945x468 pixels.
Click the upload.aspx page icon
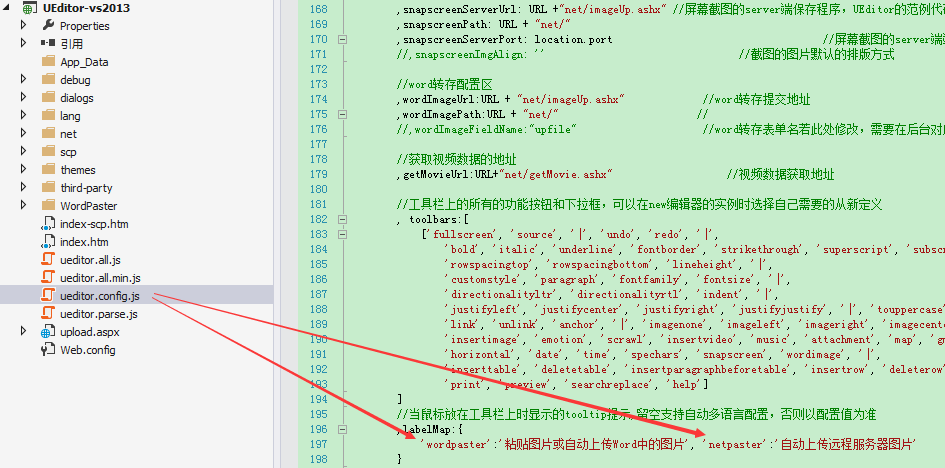click(48, 332)
